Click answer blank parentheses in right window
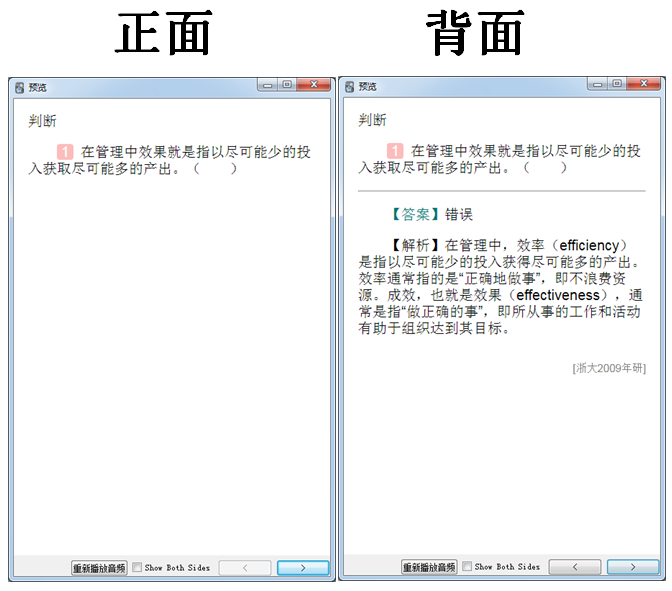The image size is (672, 591). click(545, 168)
